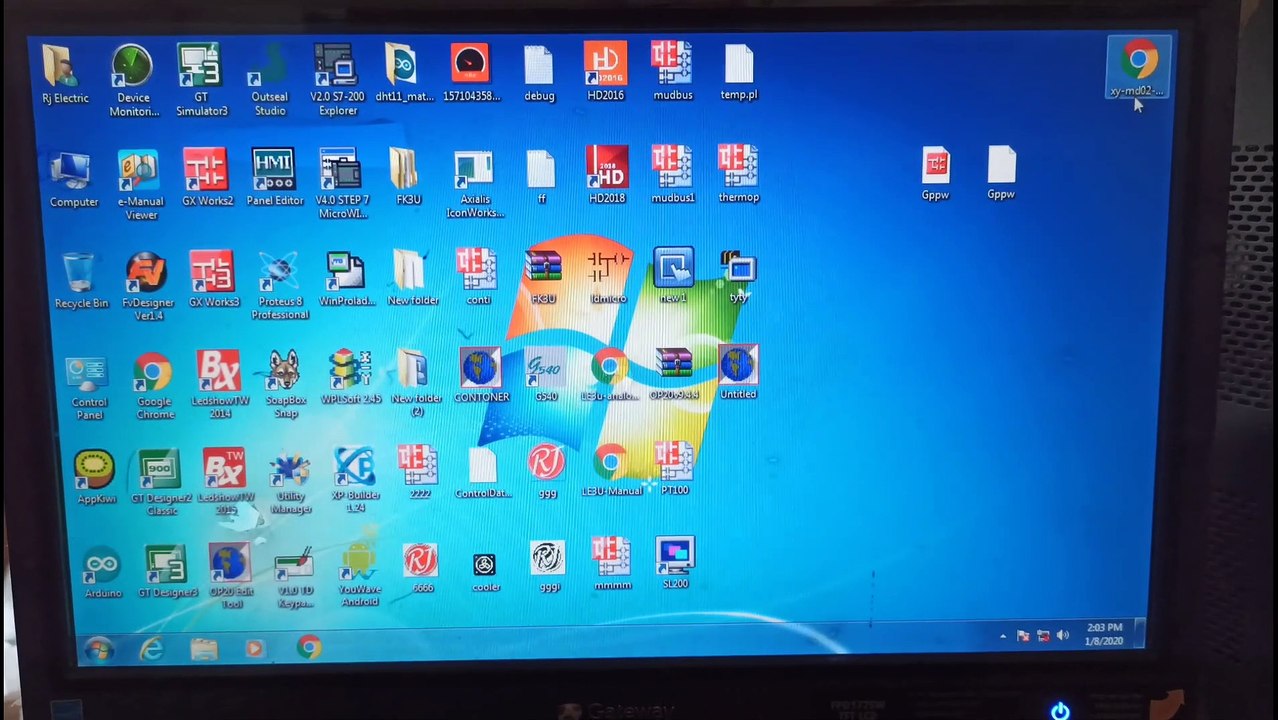Open the Windows Start menu

(98, 649)
